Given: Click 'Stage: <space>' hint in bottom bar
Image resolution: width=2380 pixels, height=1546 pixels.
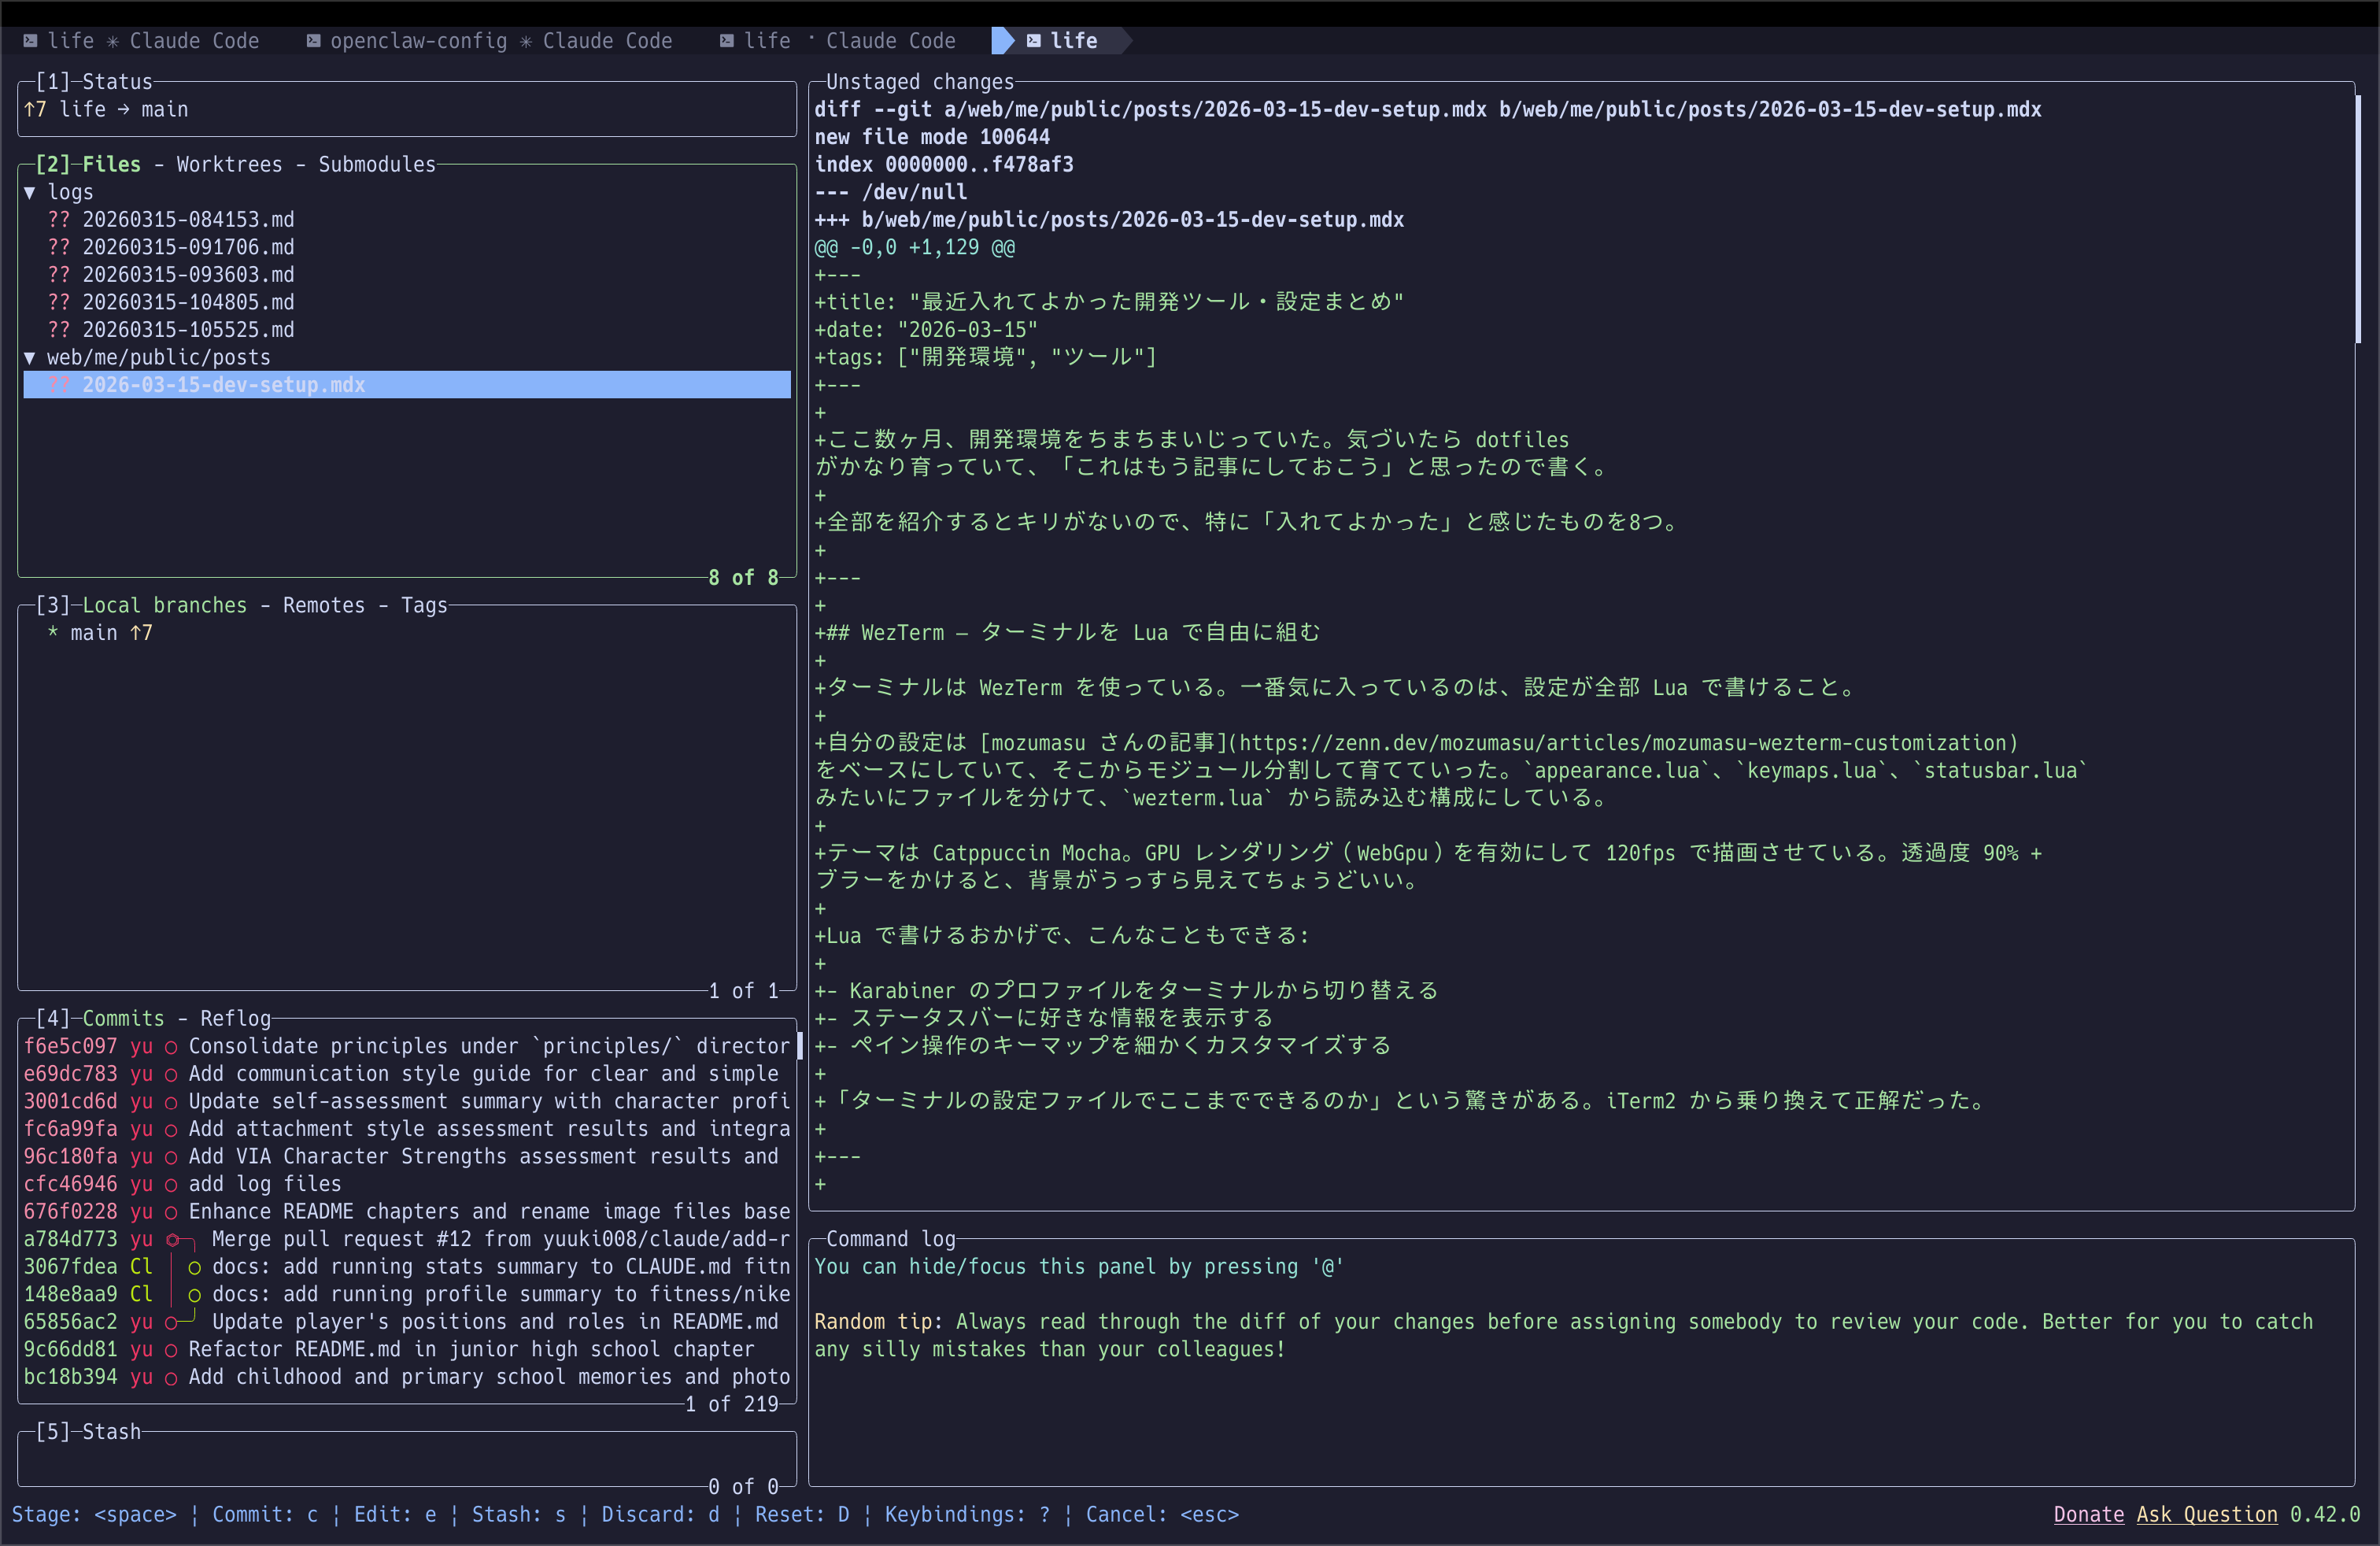Looking at the screenshot, I should 94,1514.
